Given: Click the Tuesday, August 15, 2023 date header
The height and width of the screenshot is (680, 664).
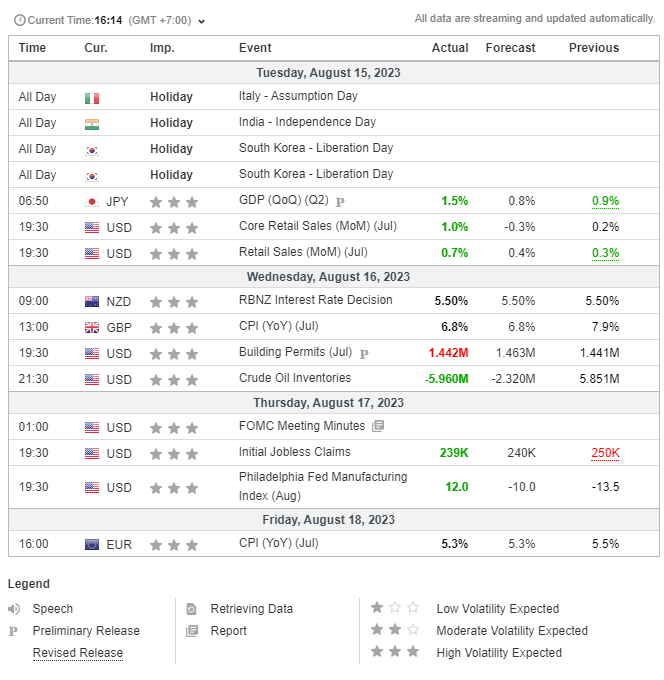Looking at the screenshot, I should click(328, 73).
